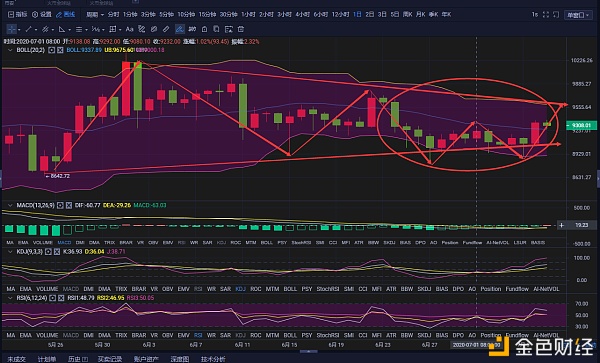
Task: Open BOLL indicator settings icon
Action: tap(51, 50)
